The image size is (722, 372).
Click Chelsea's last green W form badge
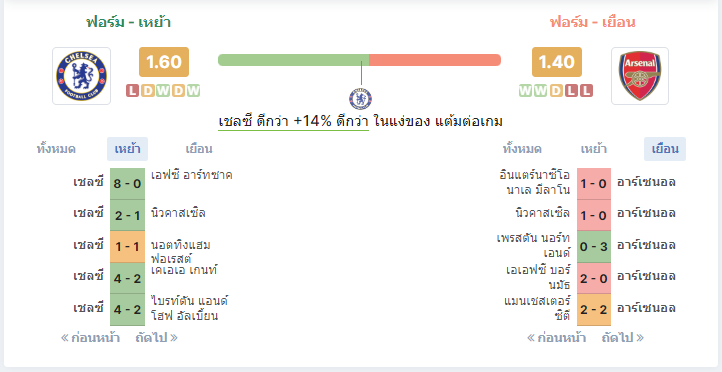point(193,91)
